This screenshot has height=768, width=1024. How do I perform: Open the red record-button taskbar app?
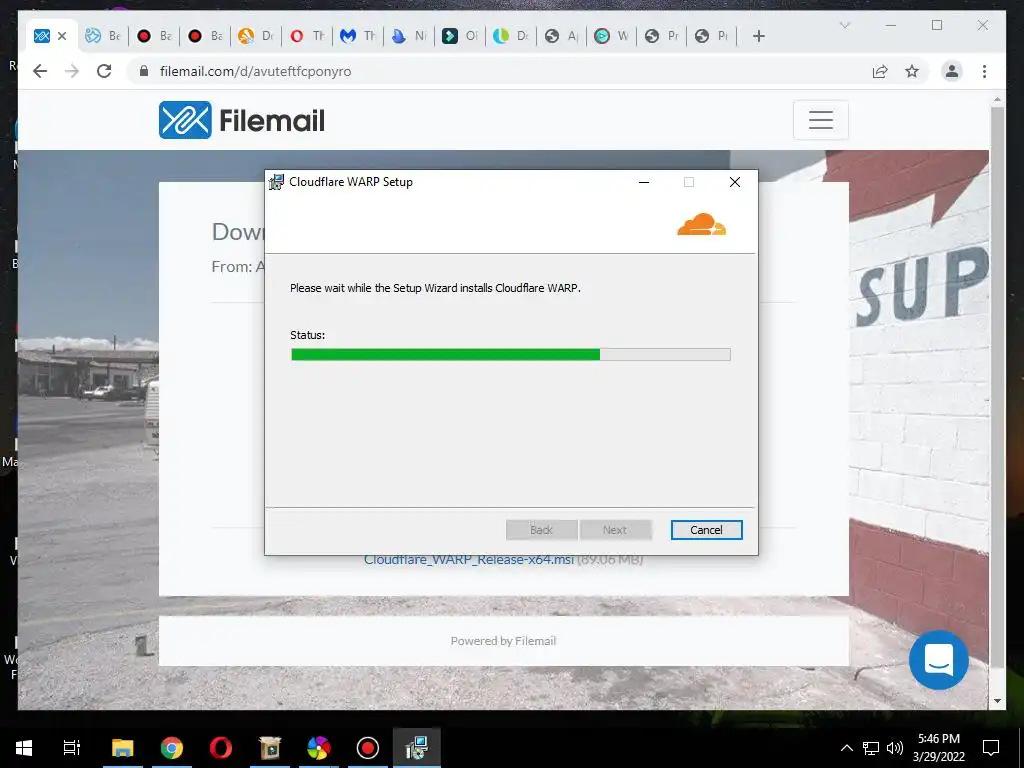tap(368, 748)
